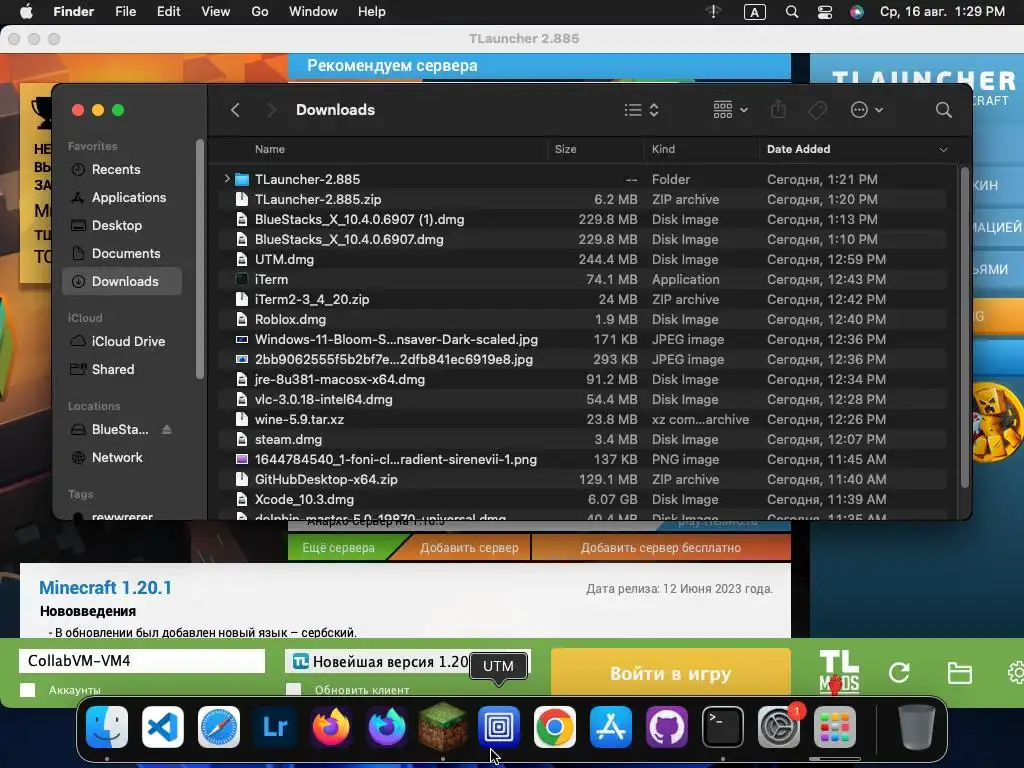Image resolution: width=1024 pixels, height=768 pixels.
Task: Go back in Finder window
Action: click(x=236, y=110)
